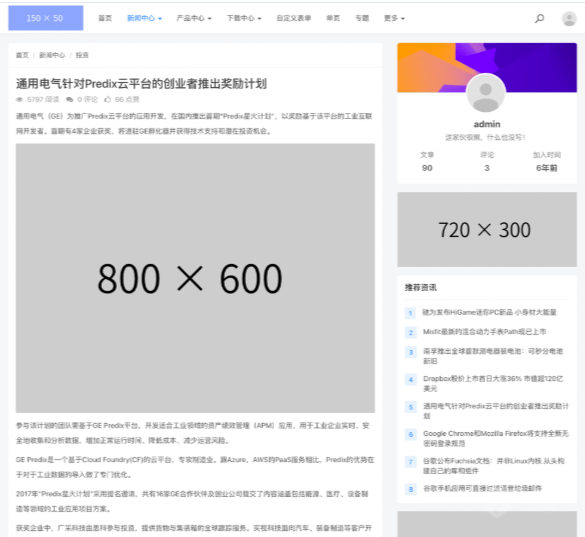Click the eye icon beside 5797 reads
Screen dimensions: 585x537
[19, 99]
